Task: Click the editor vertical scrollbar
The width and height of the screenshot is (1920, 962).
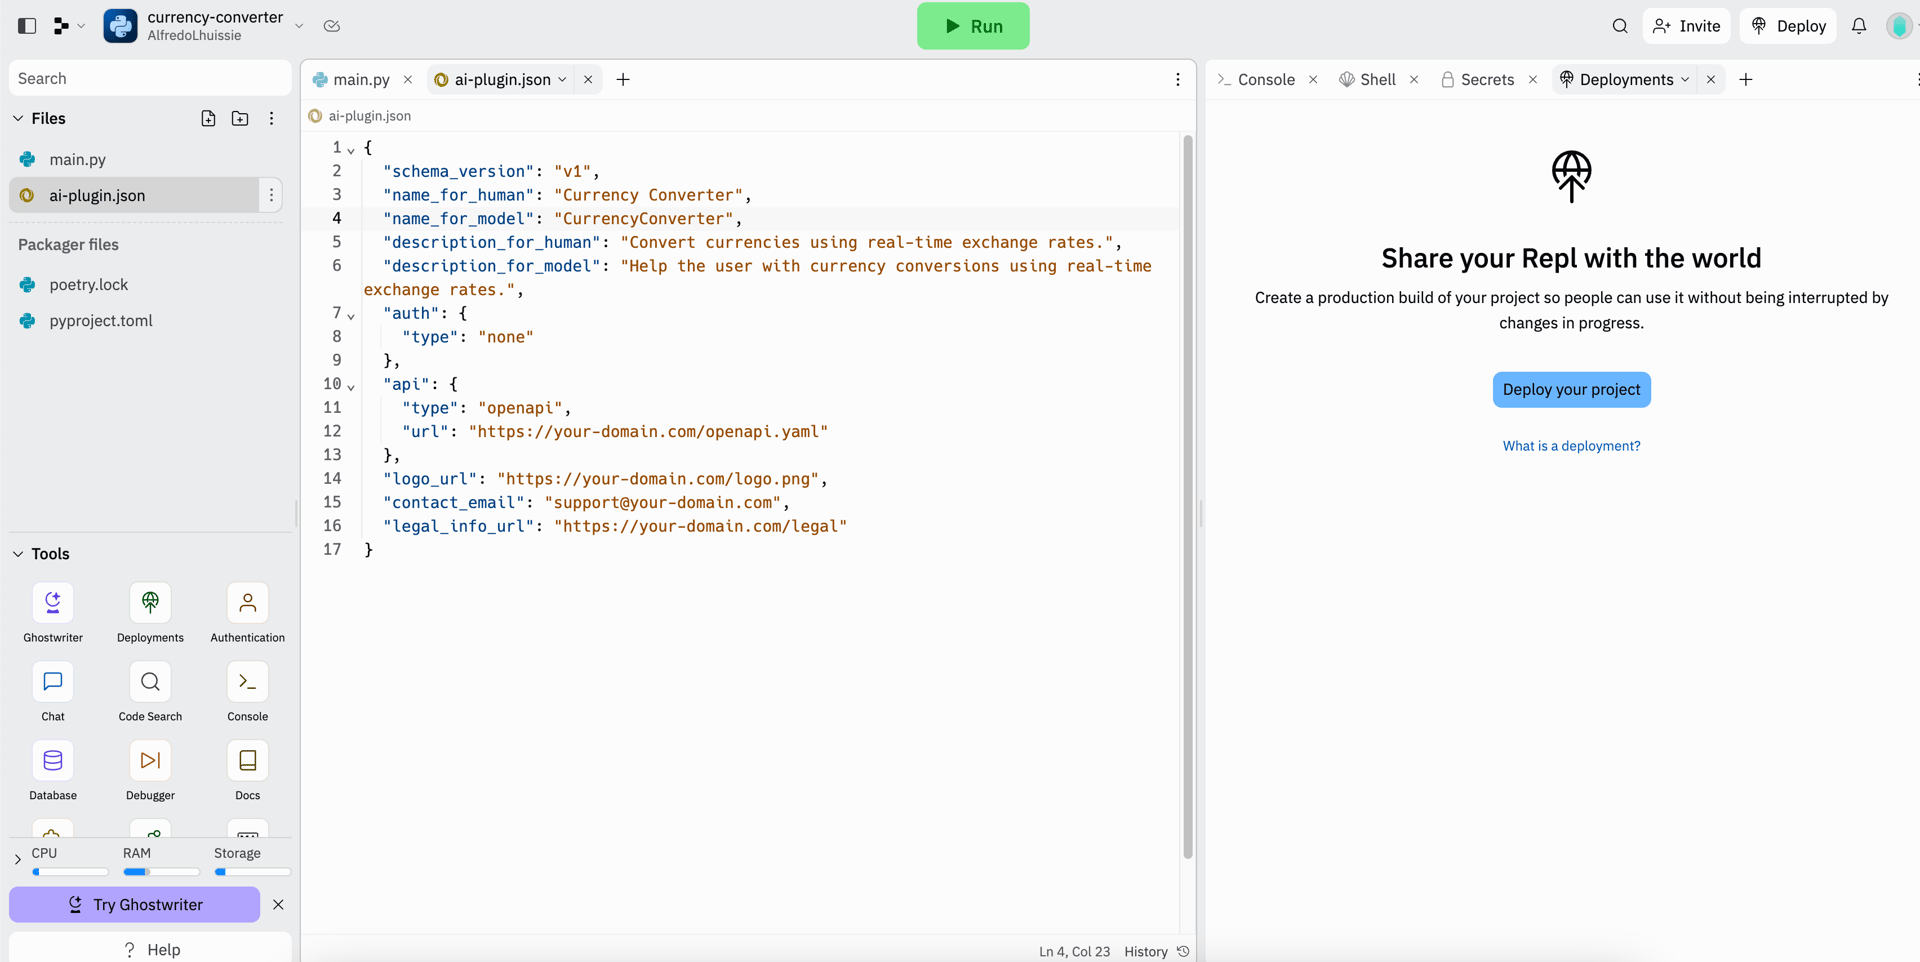Action: 1188,497
